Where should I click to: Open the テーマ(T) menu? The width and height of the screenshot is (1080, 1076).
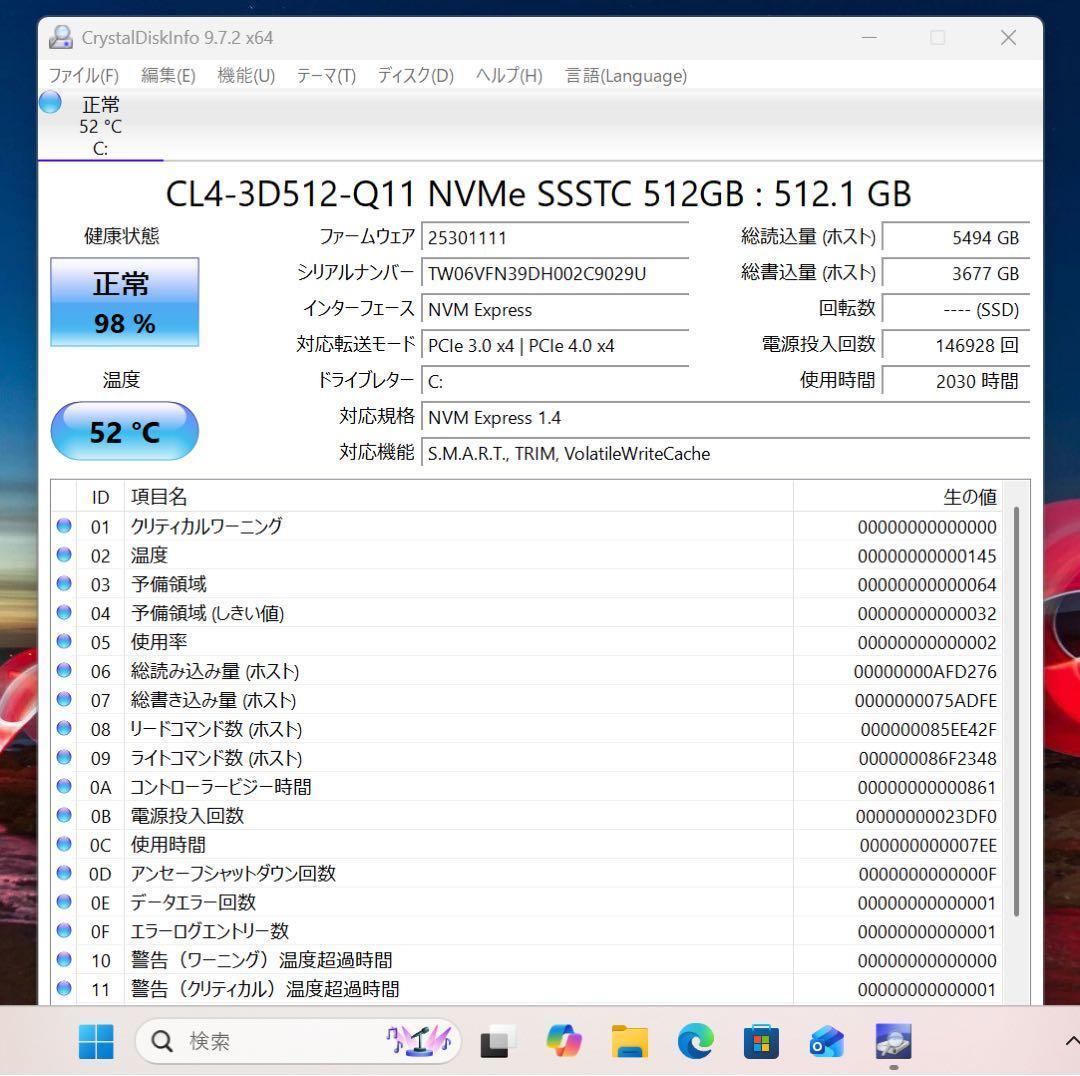(x=324, y=75)
